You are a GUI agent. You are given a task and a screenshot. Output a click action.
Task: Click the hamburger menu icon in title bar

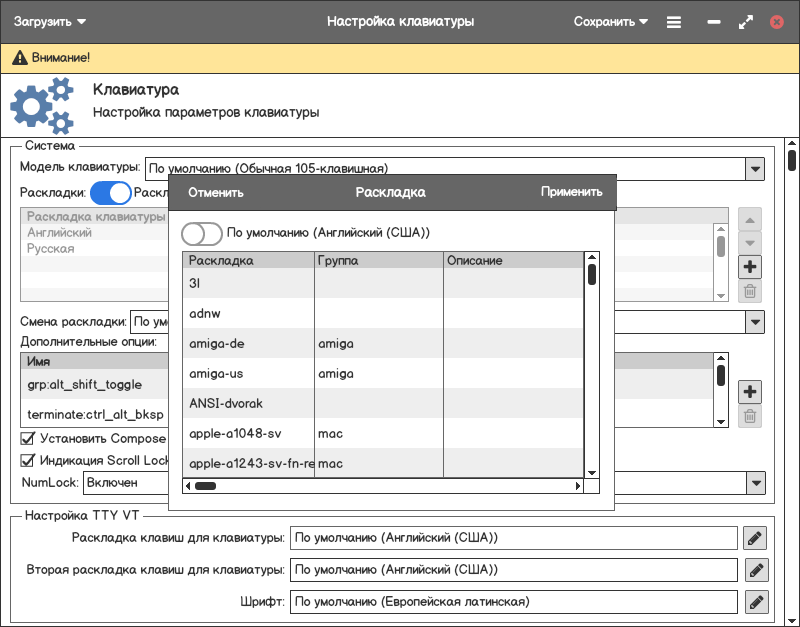(674, 21)
